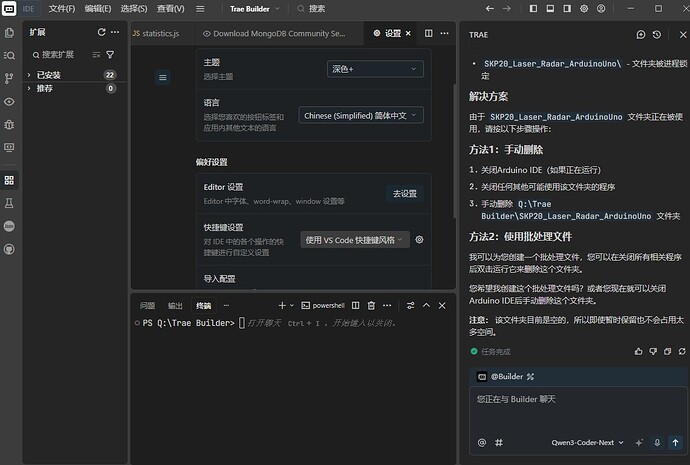Close the 设置 tab
The width and height of the screenshot is (690, 465).
coord(408,33)
